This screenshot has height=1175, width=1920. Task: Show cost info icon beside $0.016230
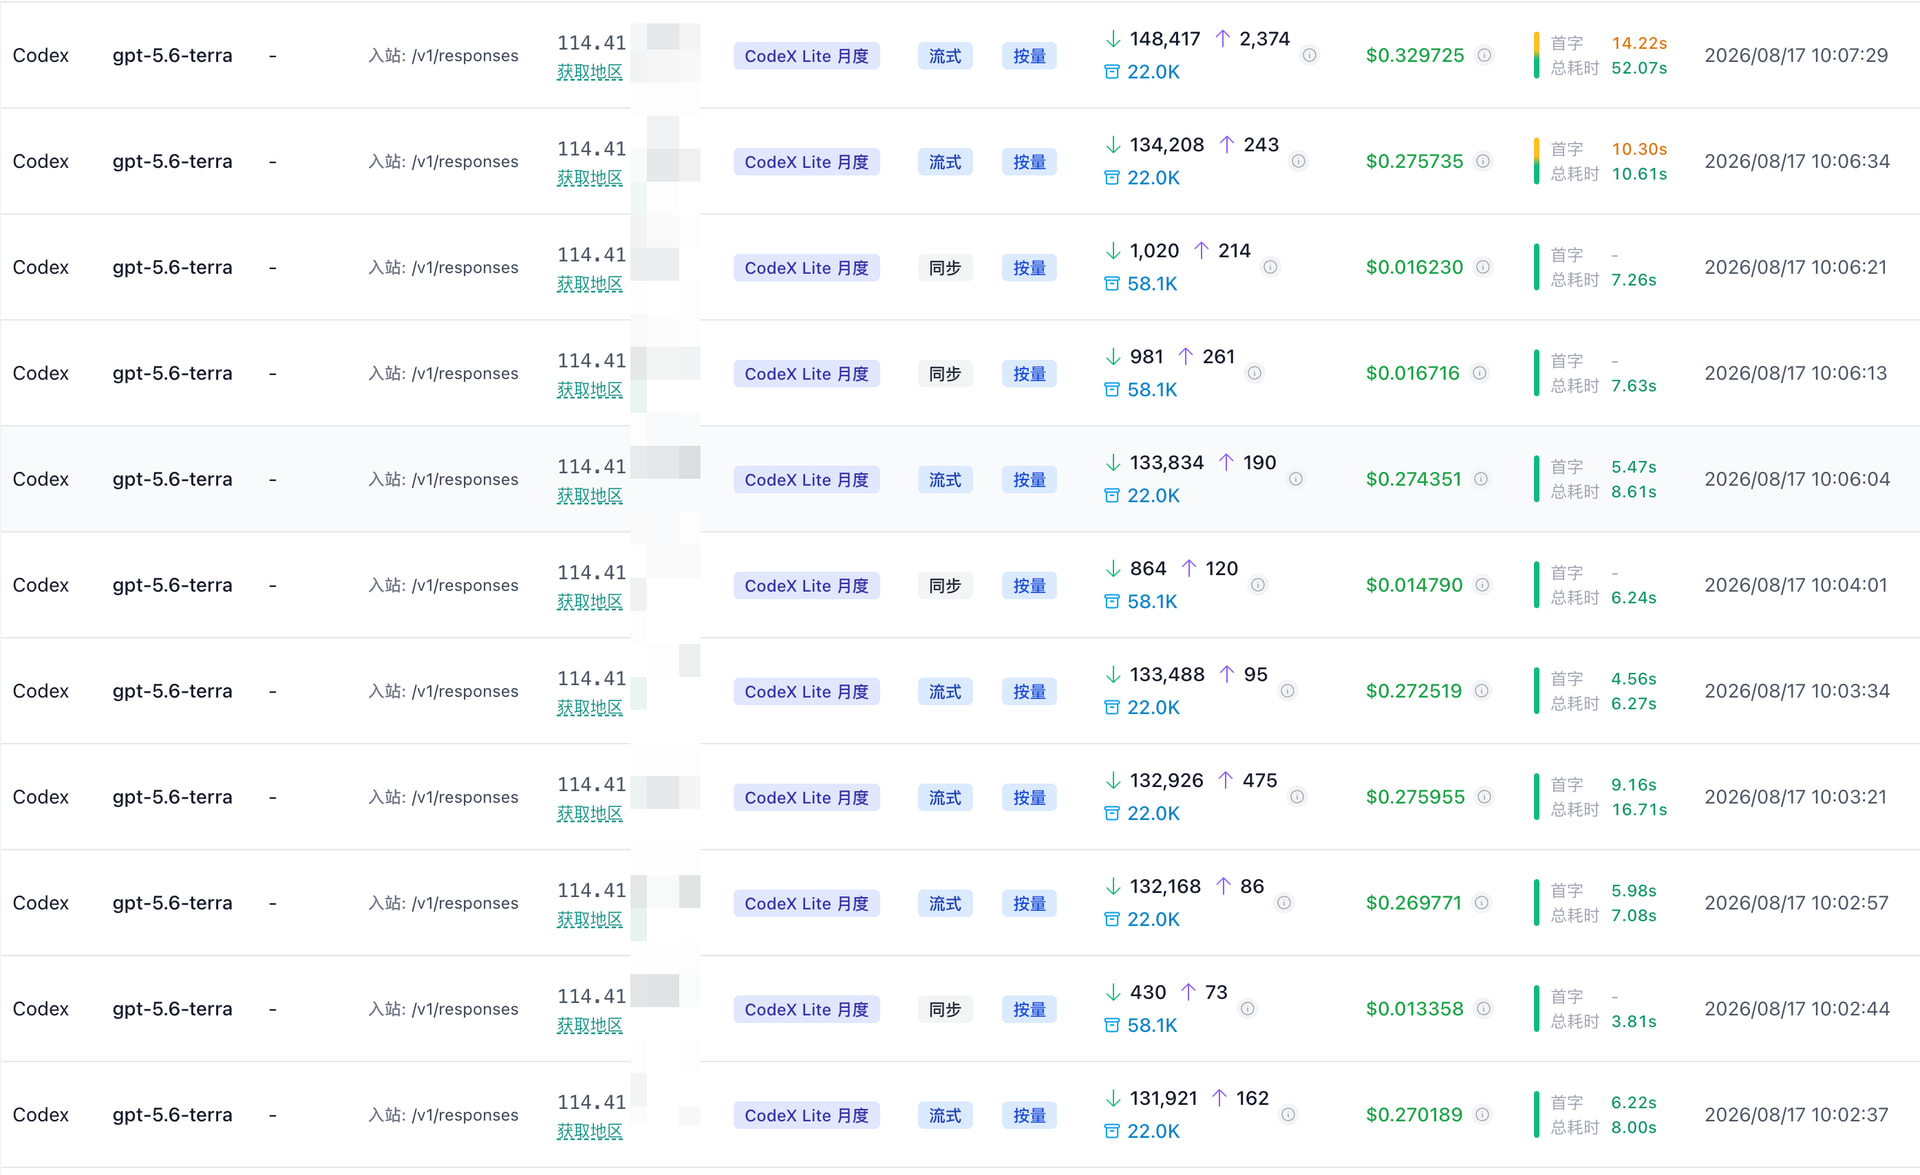(1484, 267)
